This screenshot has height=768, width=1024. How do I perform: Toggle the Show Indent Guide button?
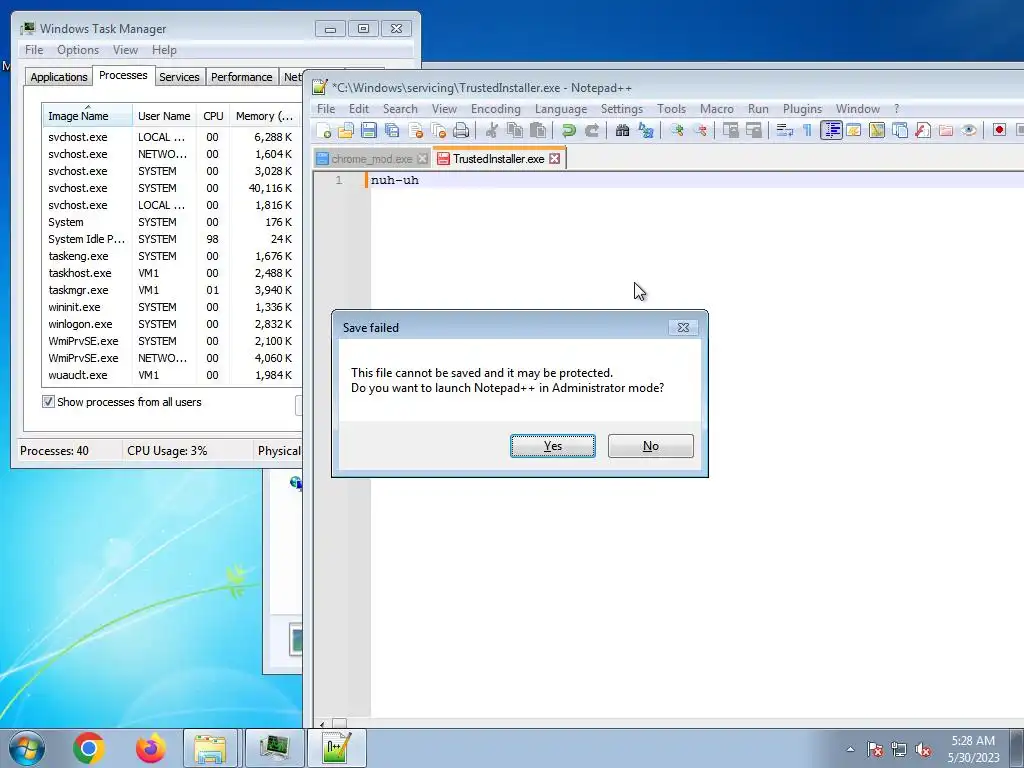[x=831, y=131]
